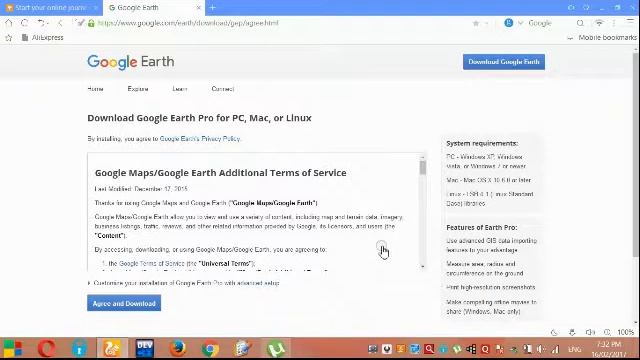Open the Connect navigation item
This screenshot has width=640, height=360.
click(x=222, y=89)
